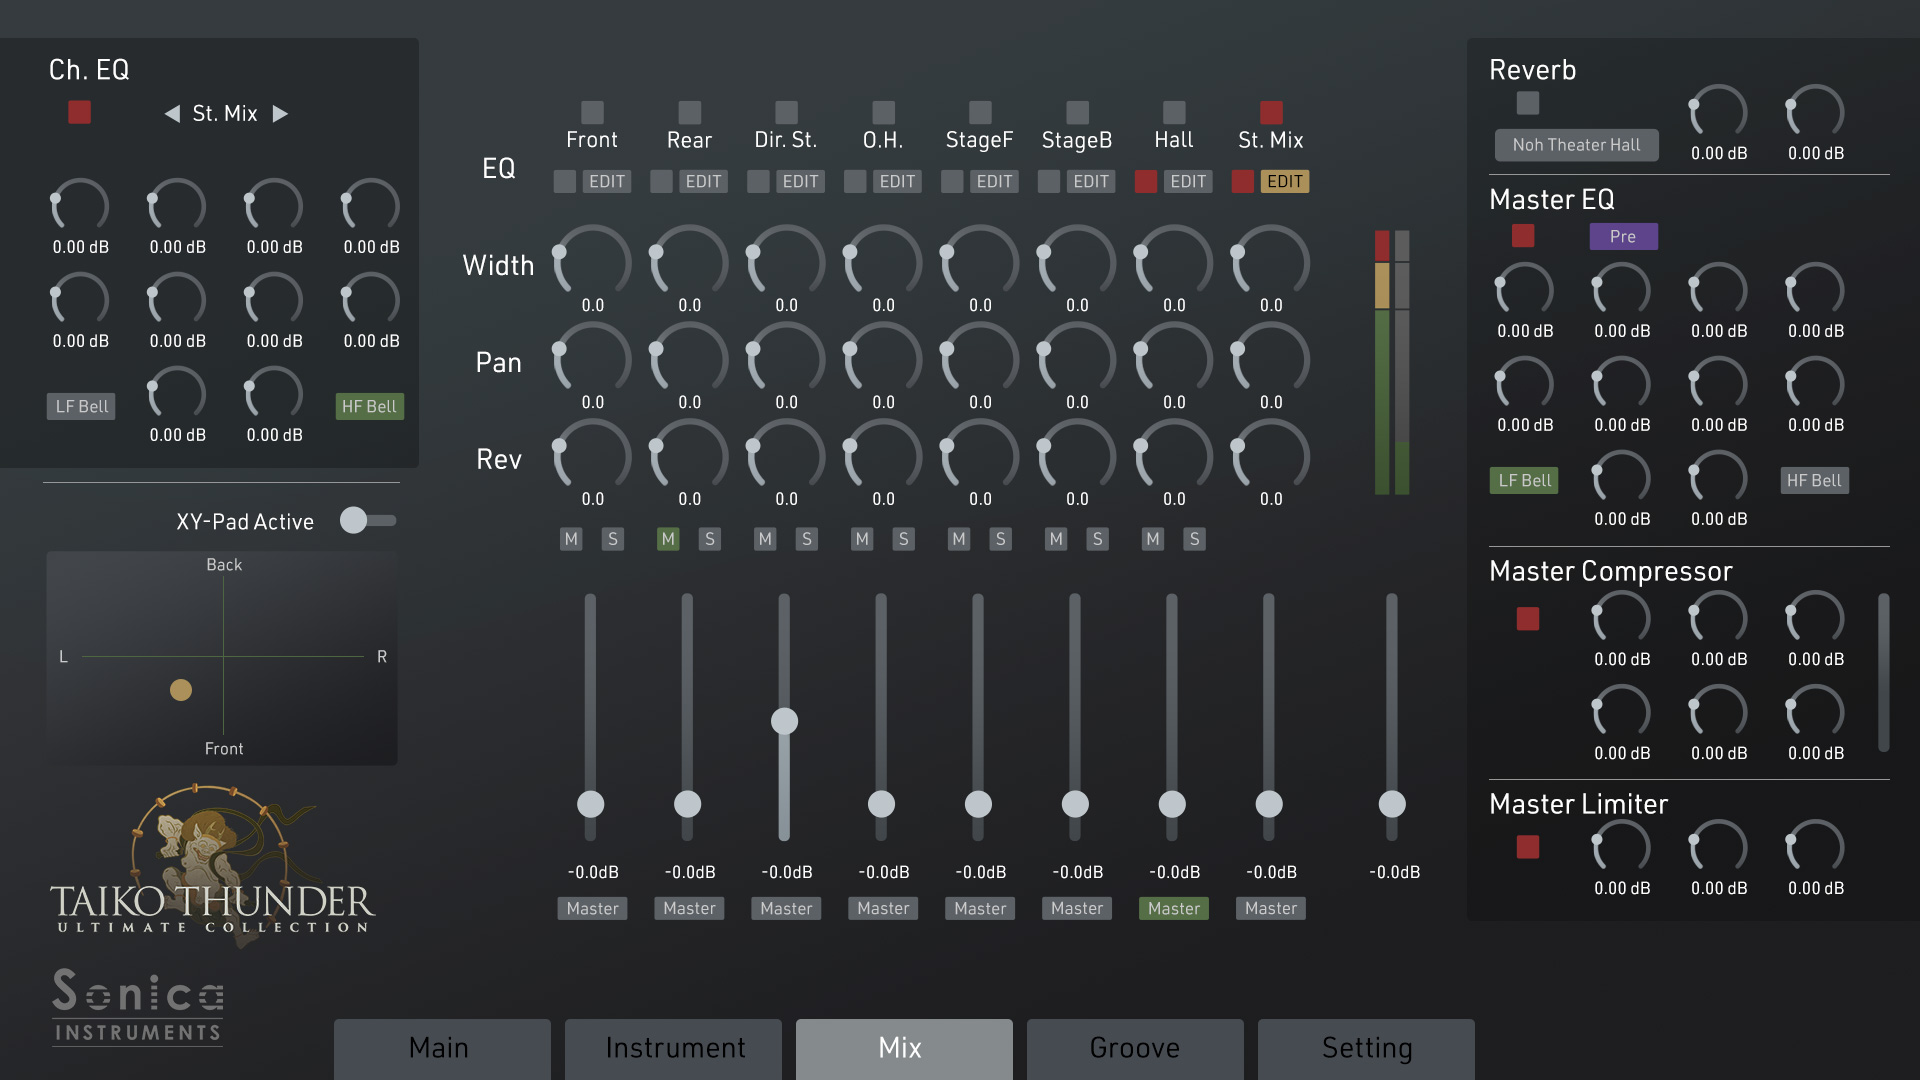The image size is (1920, 1080).
Task: Solo the Rear channel
Action: [710, 539]
